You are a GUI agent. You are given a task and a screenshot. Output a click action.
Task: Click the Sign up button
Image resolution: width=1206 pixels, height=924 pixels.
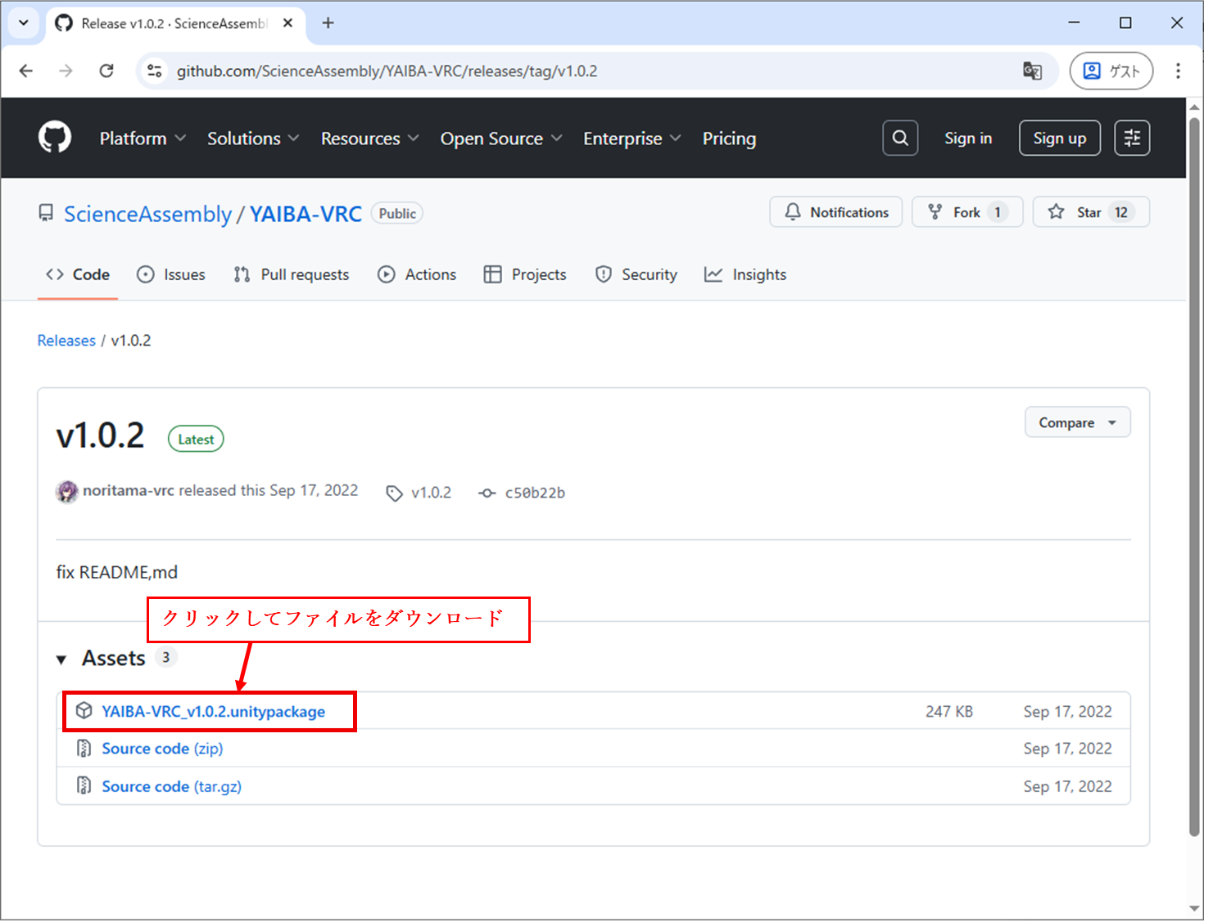(1059, 138)
